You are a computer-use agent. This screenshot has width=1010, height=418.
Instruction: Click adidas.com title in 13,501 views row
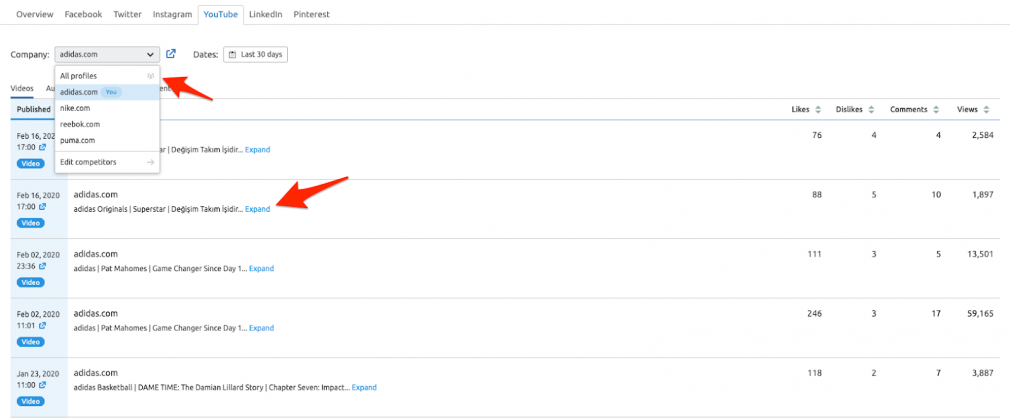[x=95, y=254]
